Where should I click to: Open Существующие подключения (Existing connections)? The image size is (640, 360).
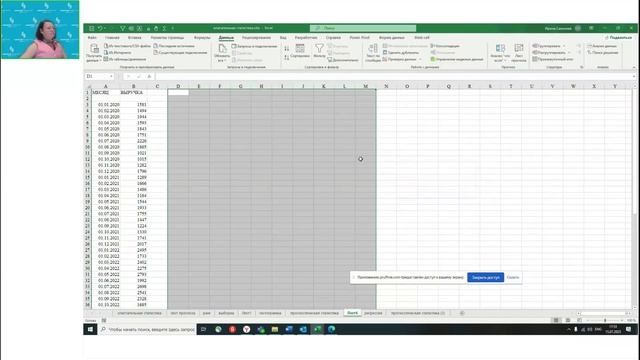180,53
